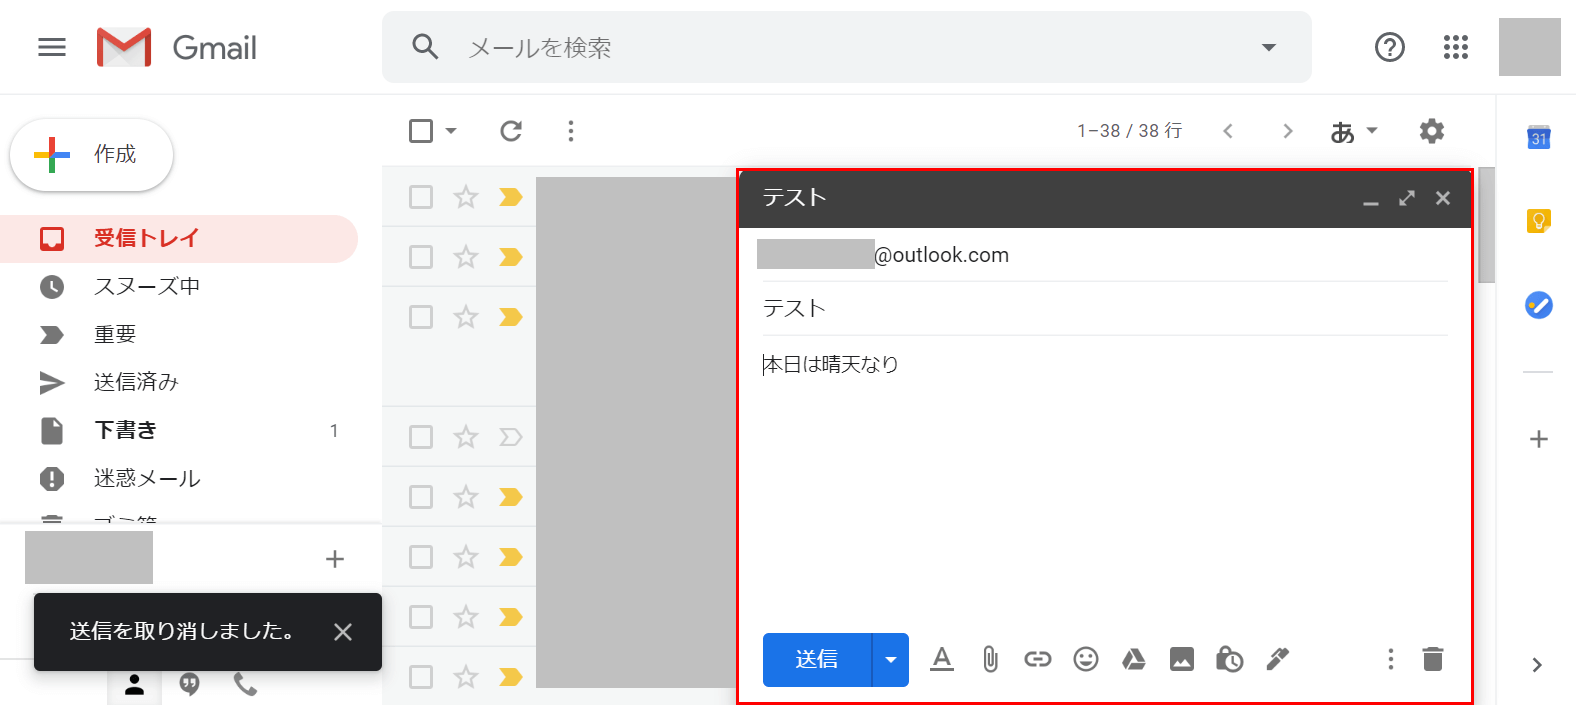Refresh the mail list
Screen dimensions: 1576x705
click(511, 131)
